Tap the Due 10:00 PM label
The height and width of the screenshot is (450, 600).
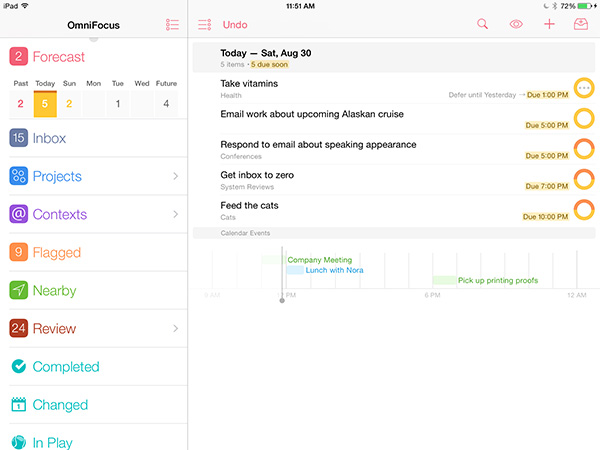[545, 217]
